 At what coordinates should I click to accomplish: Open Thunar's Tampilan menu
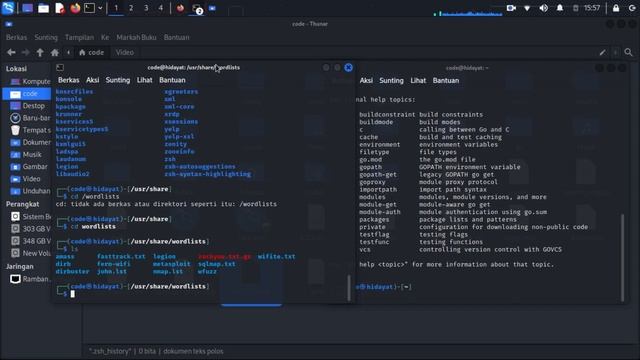(x=79, y=37)
